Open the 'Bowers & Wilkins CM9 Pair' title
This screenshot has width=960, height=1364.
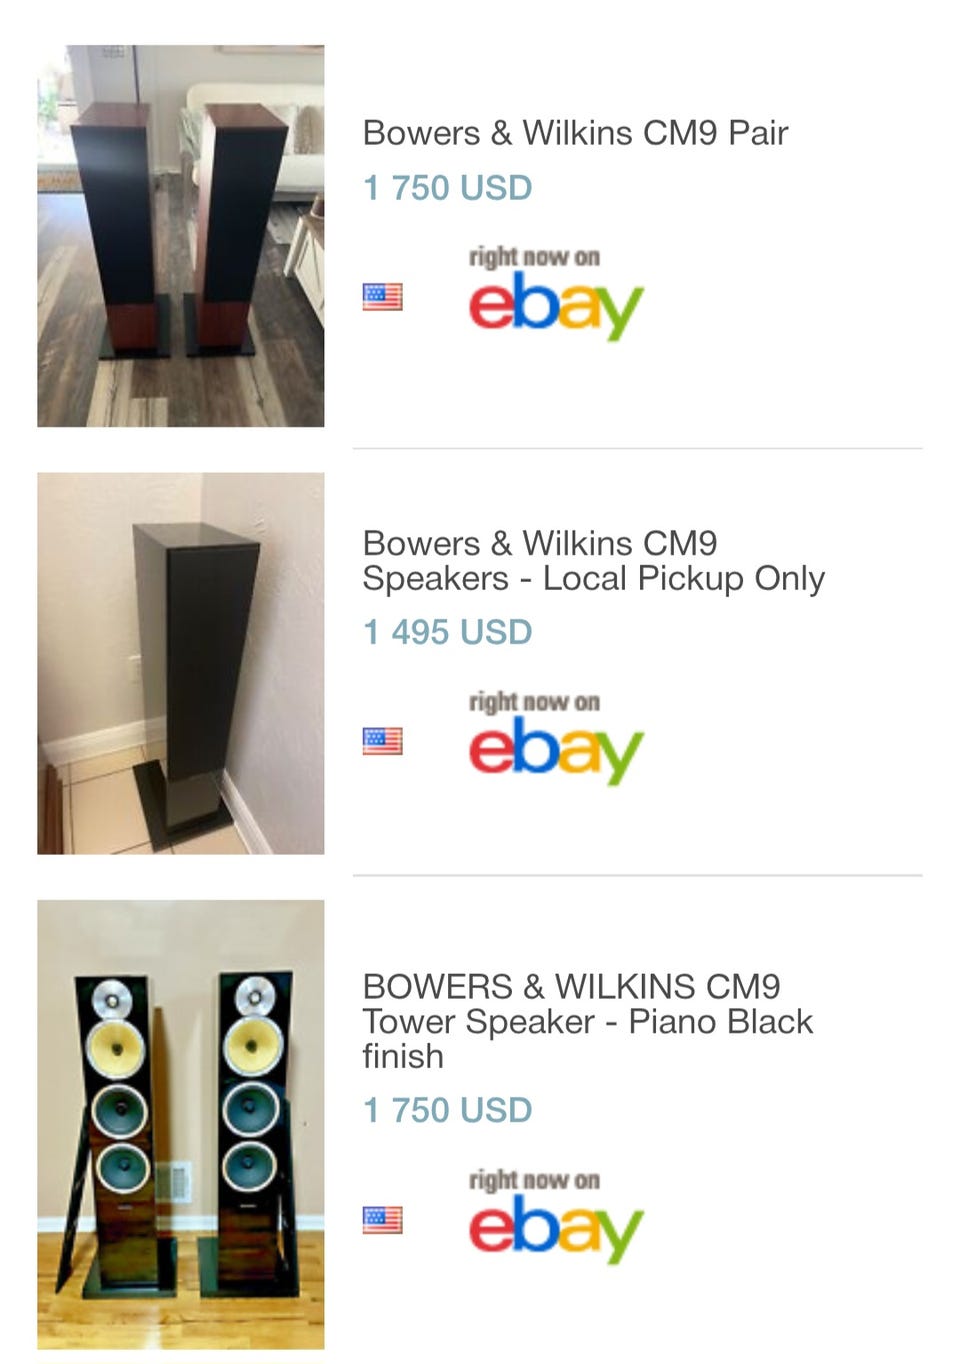tap(575, 133)
